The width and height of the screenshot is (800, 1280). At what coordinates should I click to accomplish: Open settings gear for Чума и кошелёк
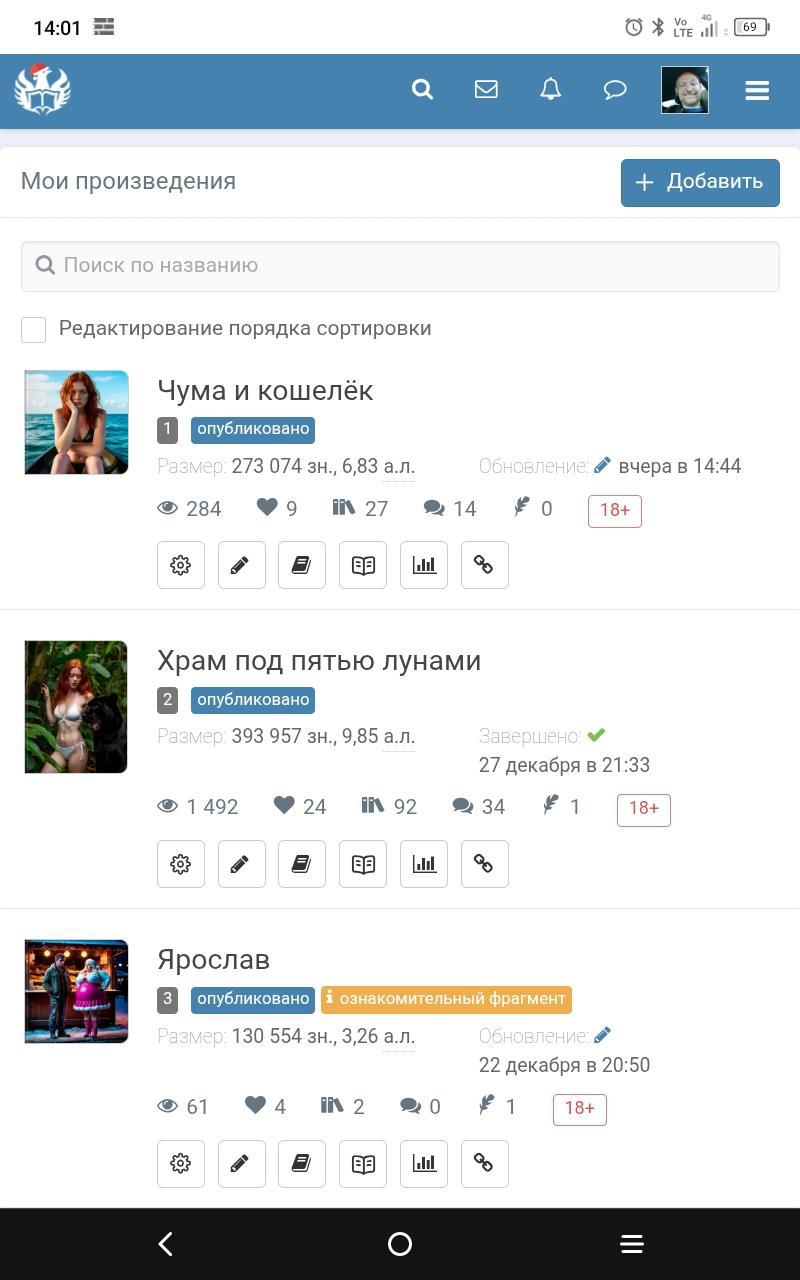tap(181, 565)
